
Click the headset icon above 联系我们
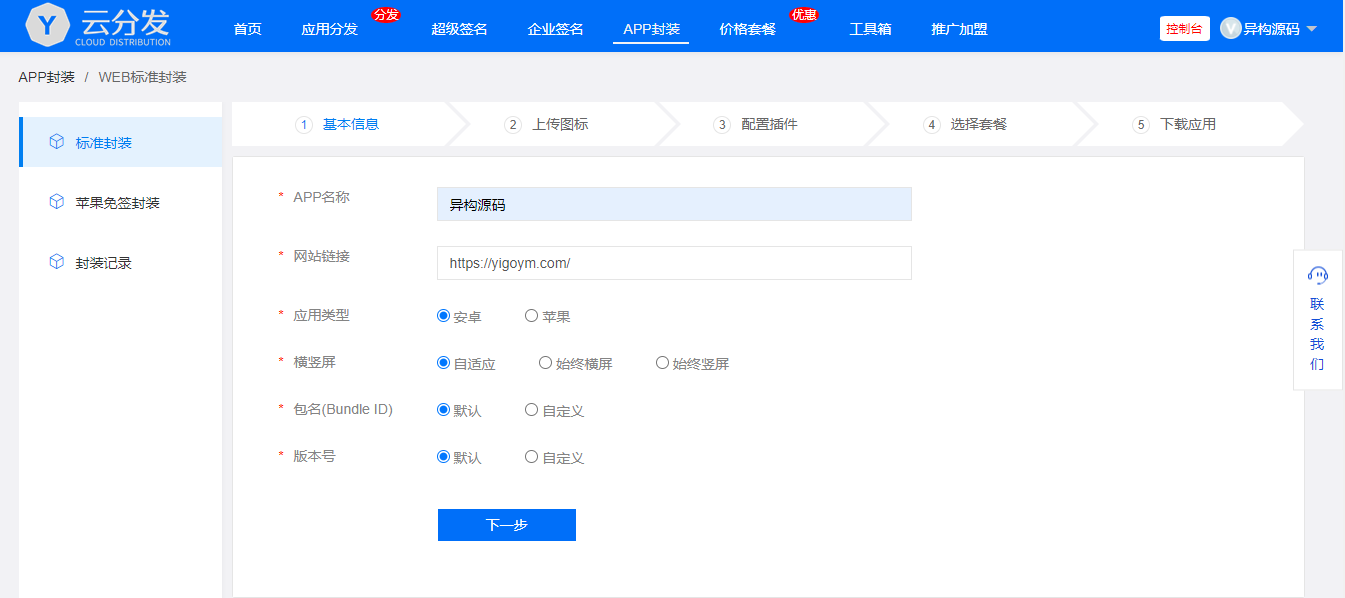(x=1318, y=275)
